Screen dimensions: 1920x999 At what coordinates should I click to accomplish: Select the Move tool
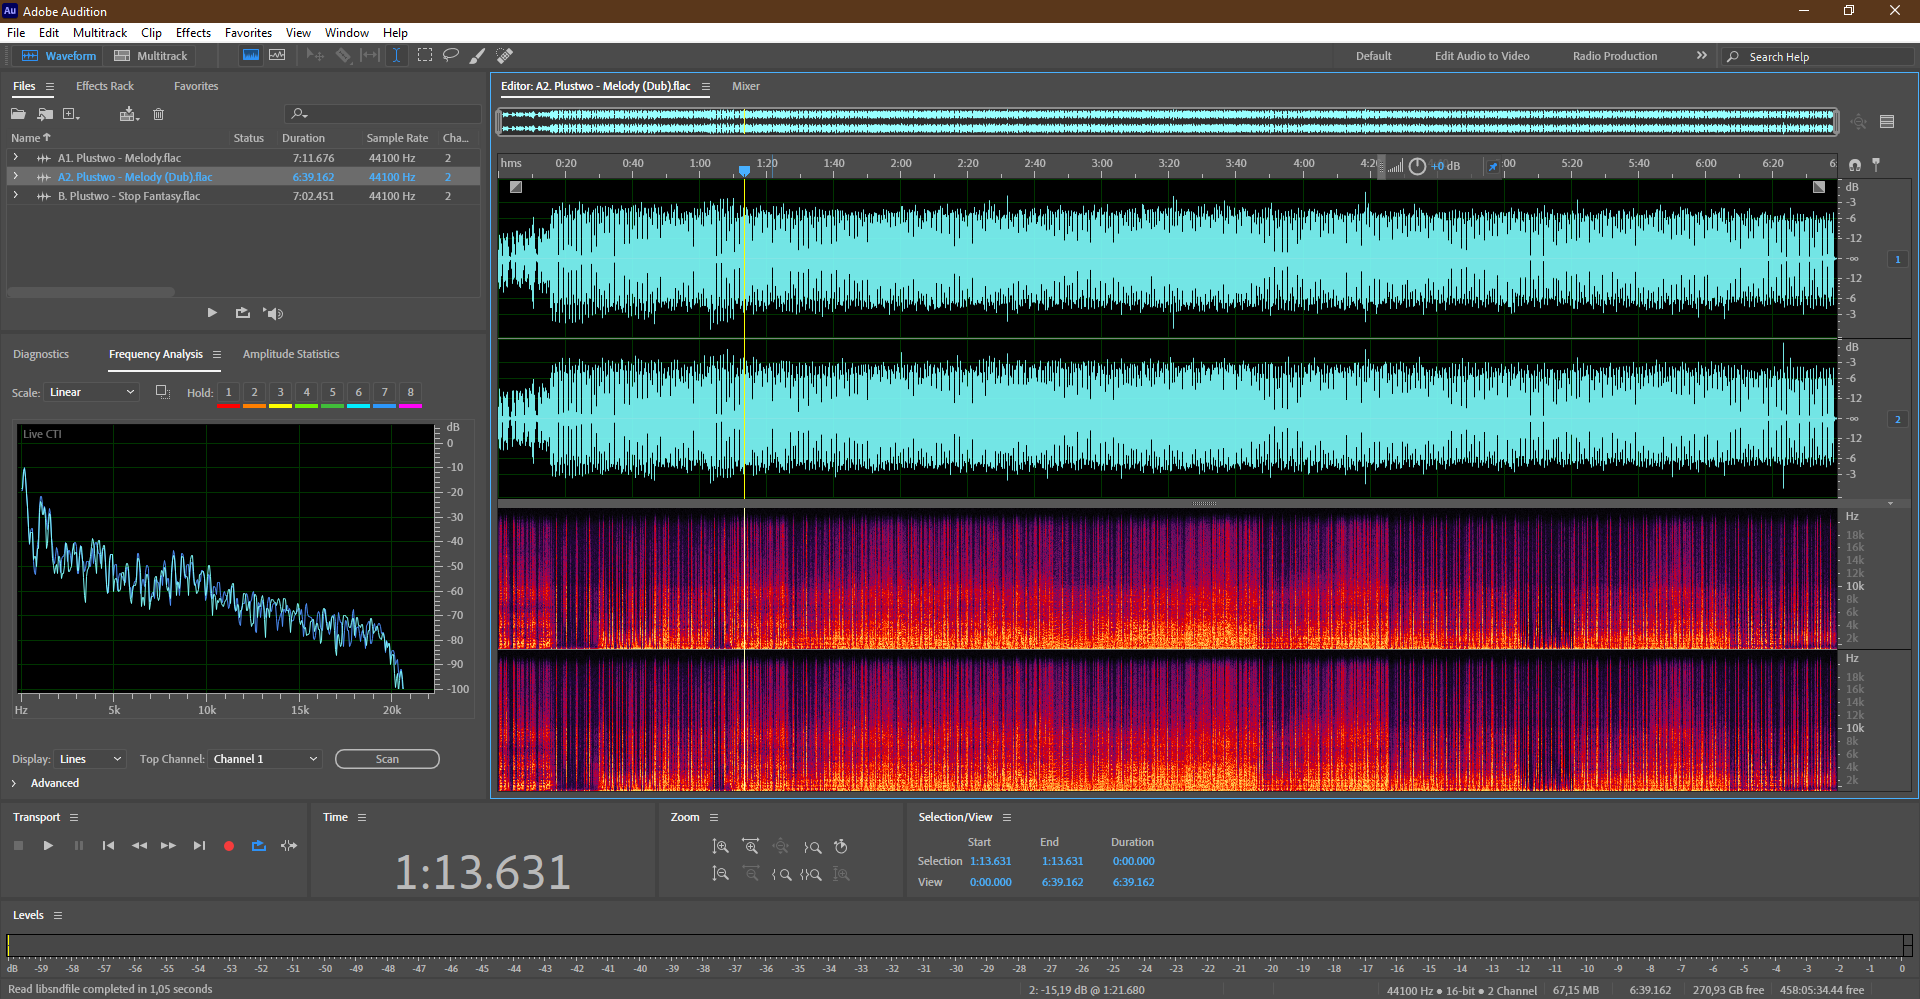[x=315, y=56]
